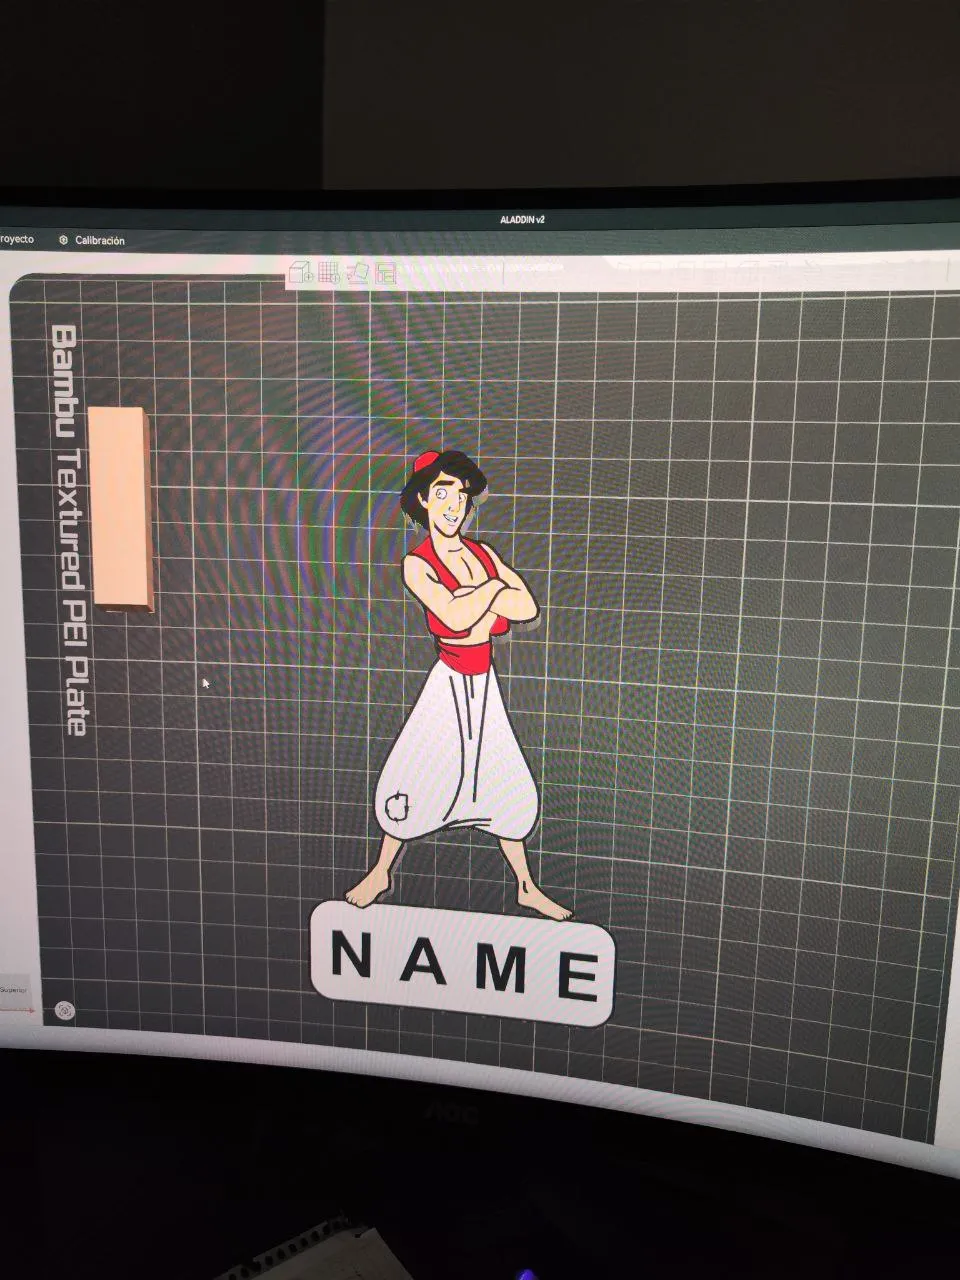Select the NAME base plate object
Viewport: 960px width, 1280px height.
(x=463, y=962)
